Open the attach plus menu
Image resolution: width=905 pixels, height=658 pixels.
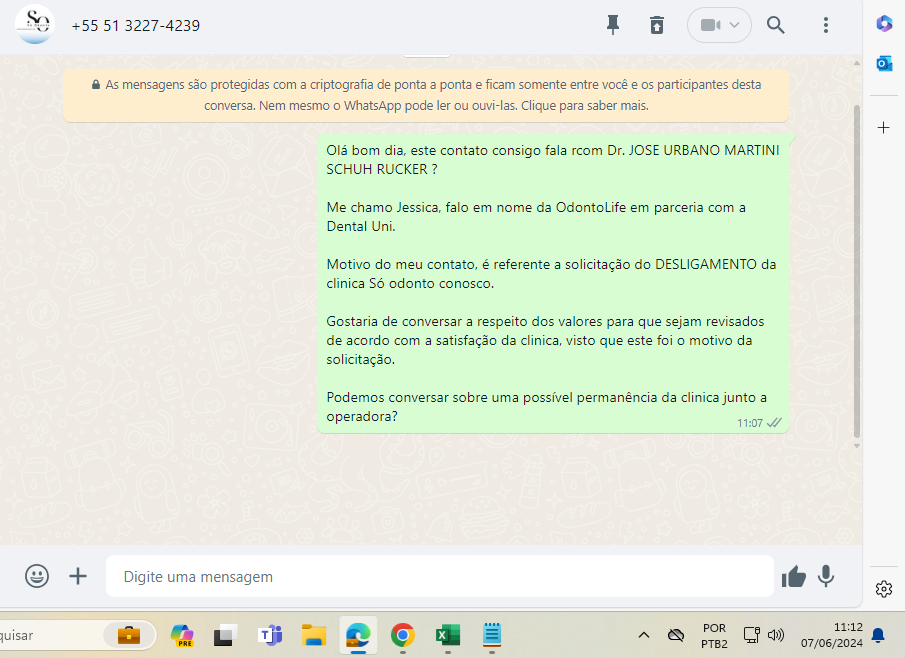point(78,576)
